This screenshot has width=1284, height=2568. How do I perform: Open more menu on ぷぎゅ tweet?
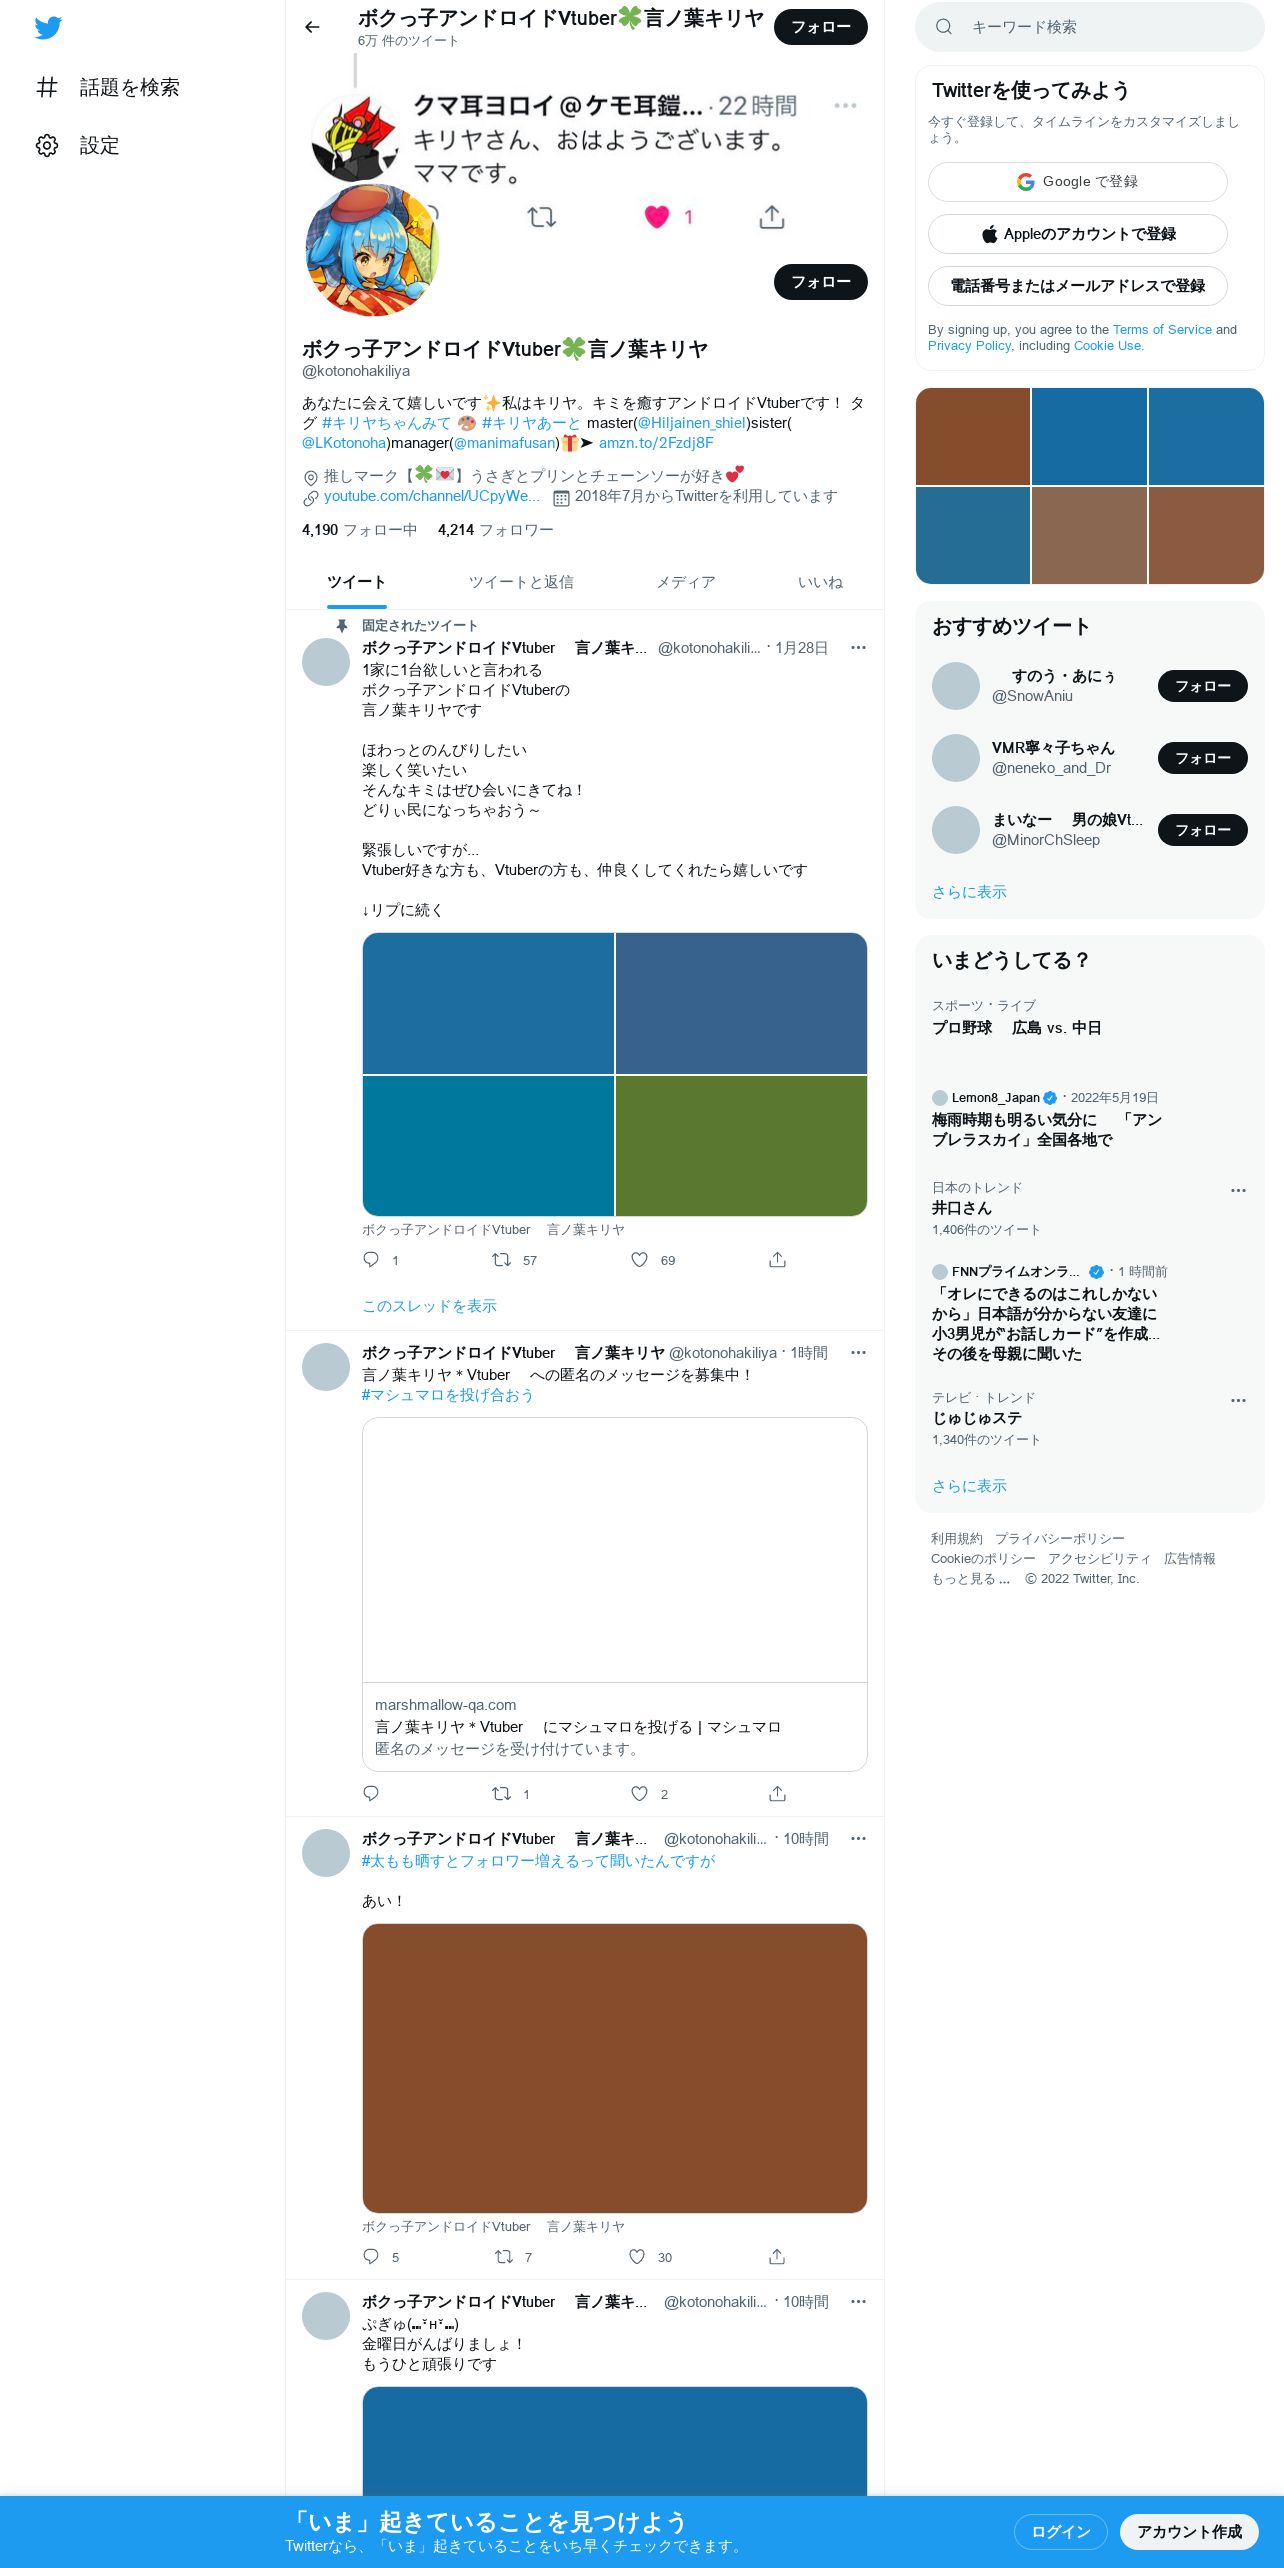(858, 2302)
